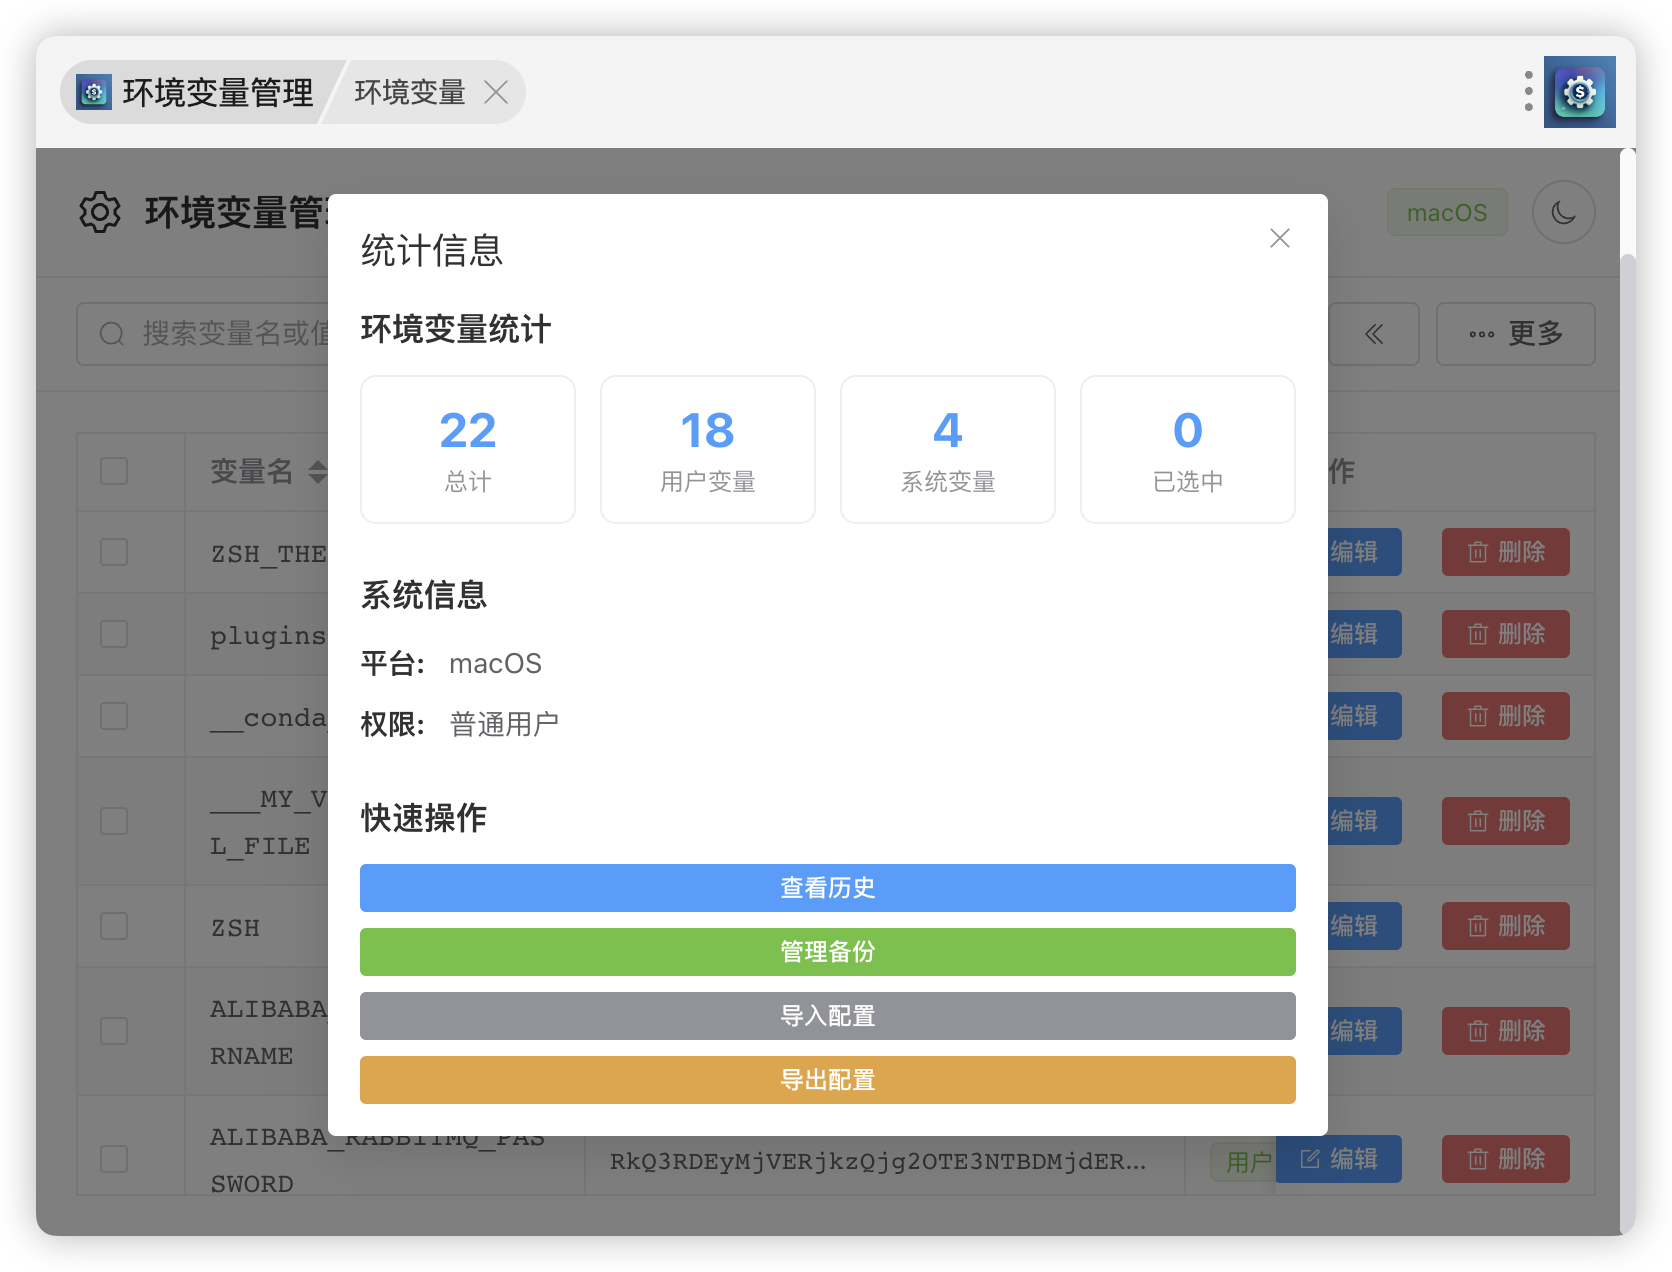Expand the 更多 options menu

[1515, 334]
